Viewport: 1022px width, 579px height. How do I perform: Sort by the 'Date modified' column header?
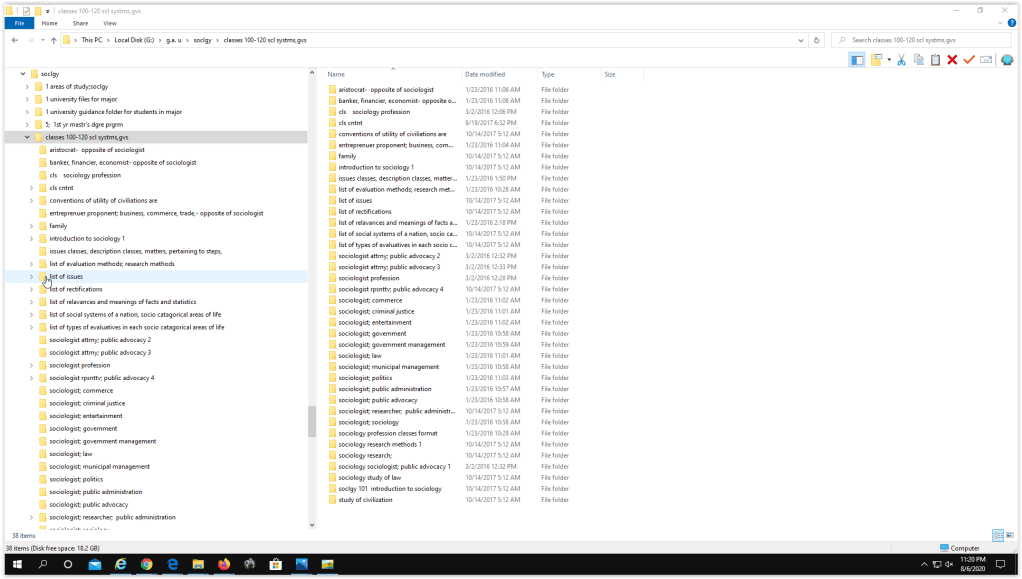pos(485,75)
